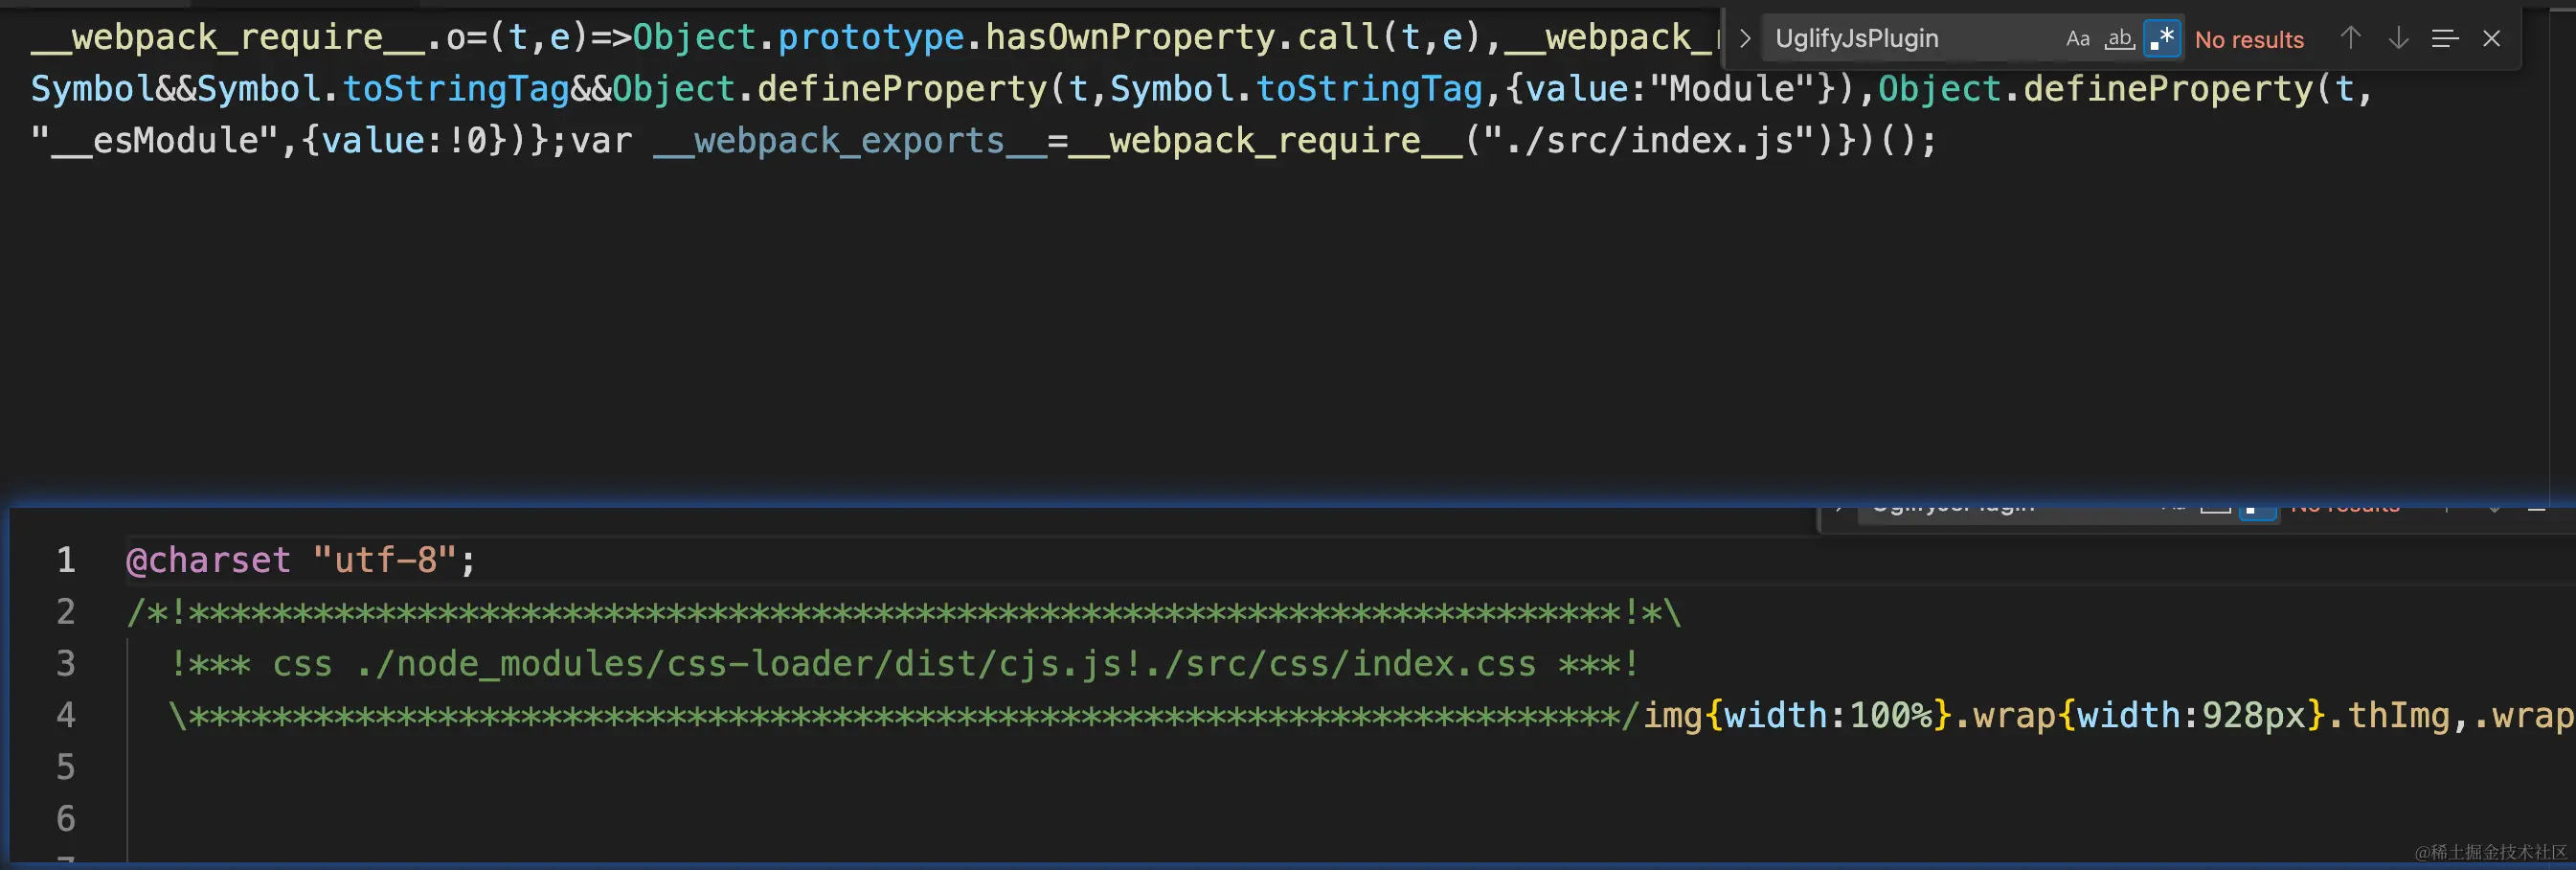
Task: Click hasOwnProperty in the first code line
Action: point(1130,37)
